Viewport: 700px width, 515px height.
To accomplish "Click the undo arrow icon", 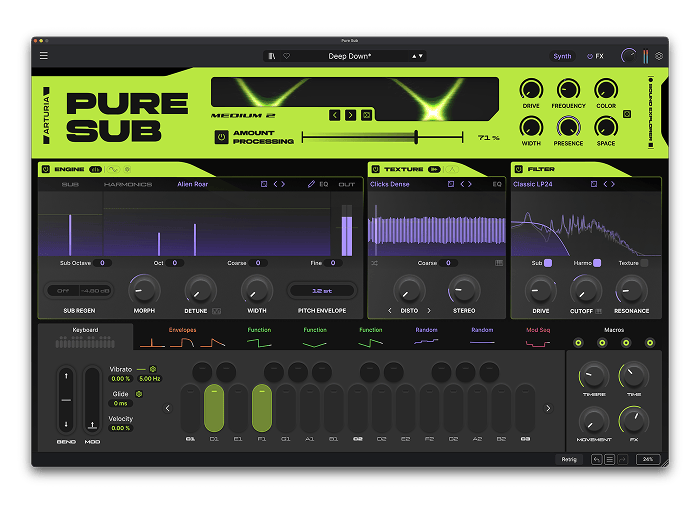I will point(596,459).
